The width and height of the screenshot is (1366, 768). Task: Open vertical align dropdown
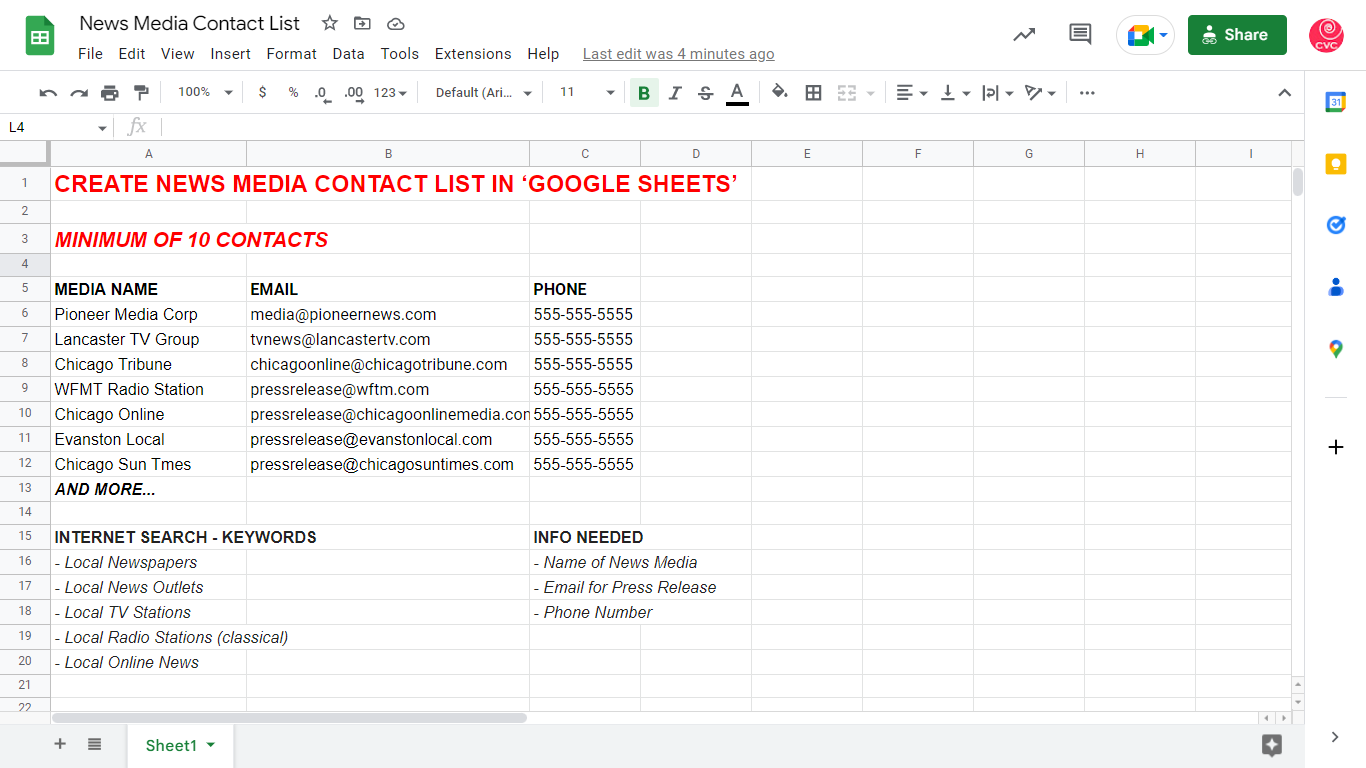coord(955,93)
